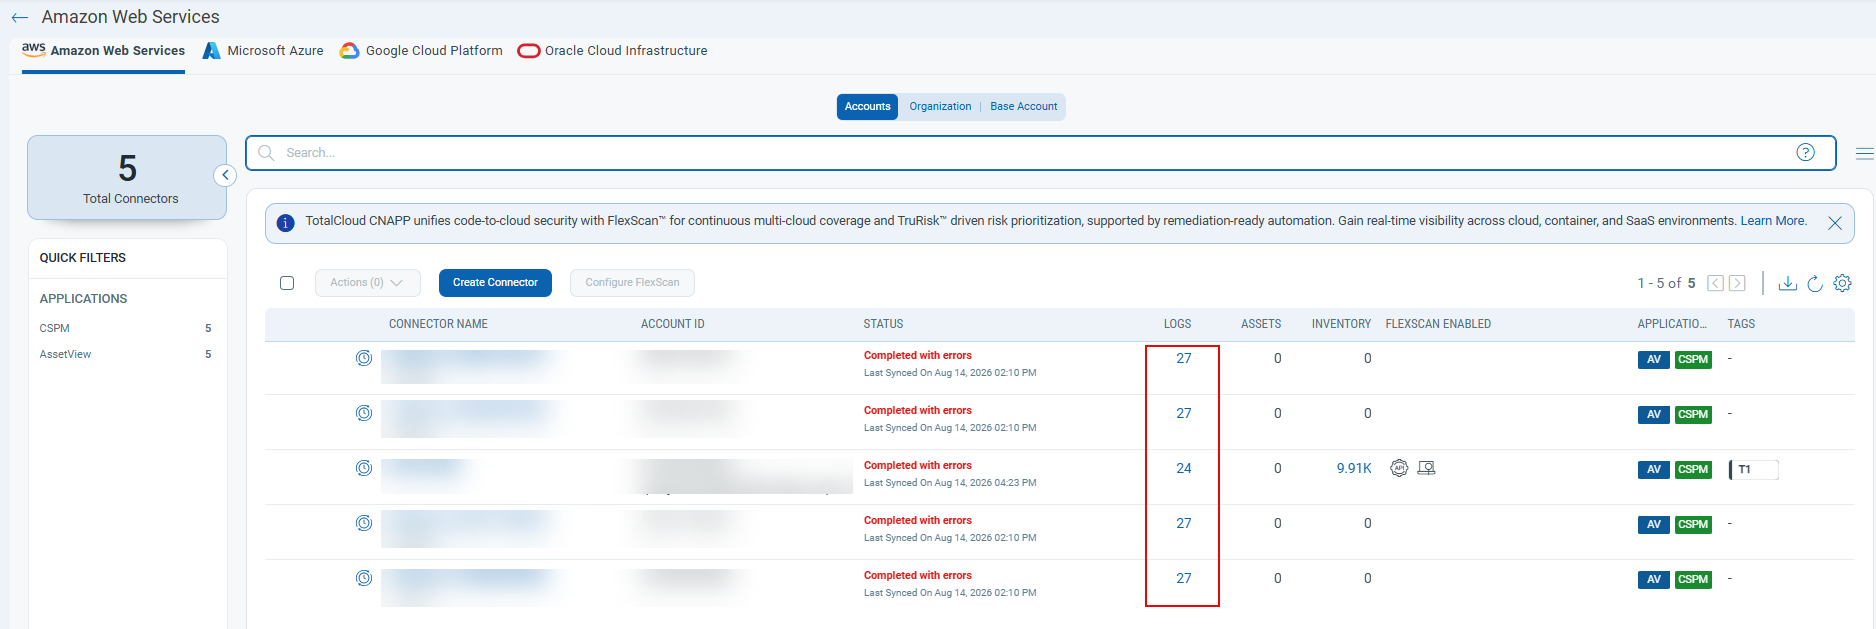Open the Amazon Web Services tab
This screenshot has height=629, width=1876.
pos(103,51)
